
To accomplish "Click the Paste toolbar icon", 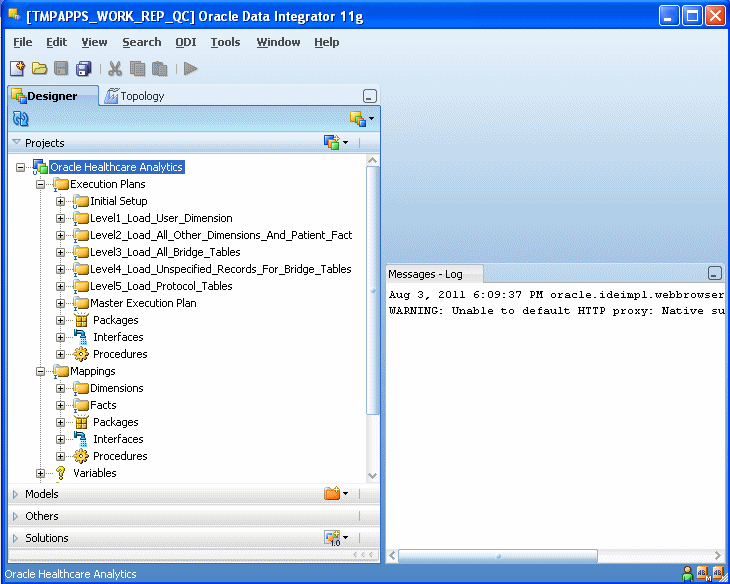I will [159, 69].
